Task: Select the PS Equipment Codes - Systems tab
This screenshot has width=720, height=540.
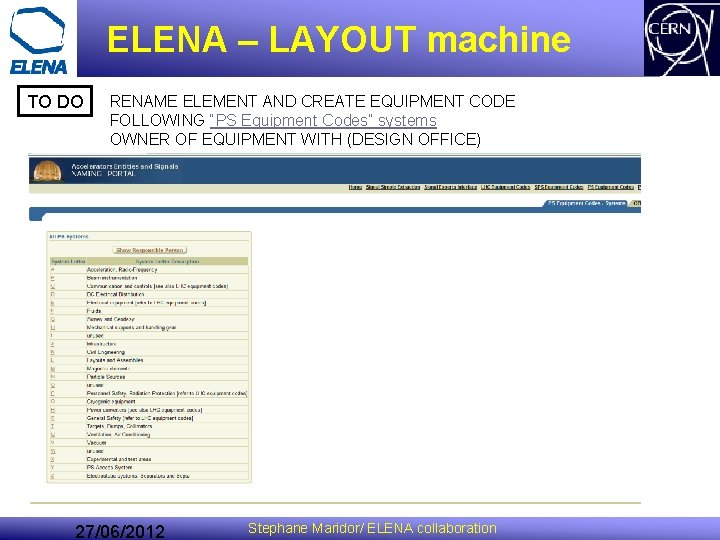Action: click(x=586, y=203)
